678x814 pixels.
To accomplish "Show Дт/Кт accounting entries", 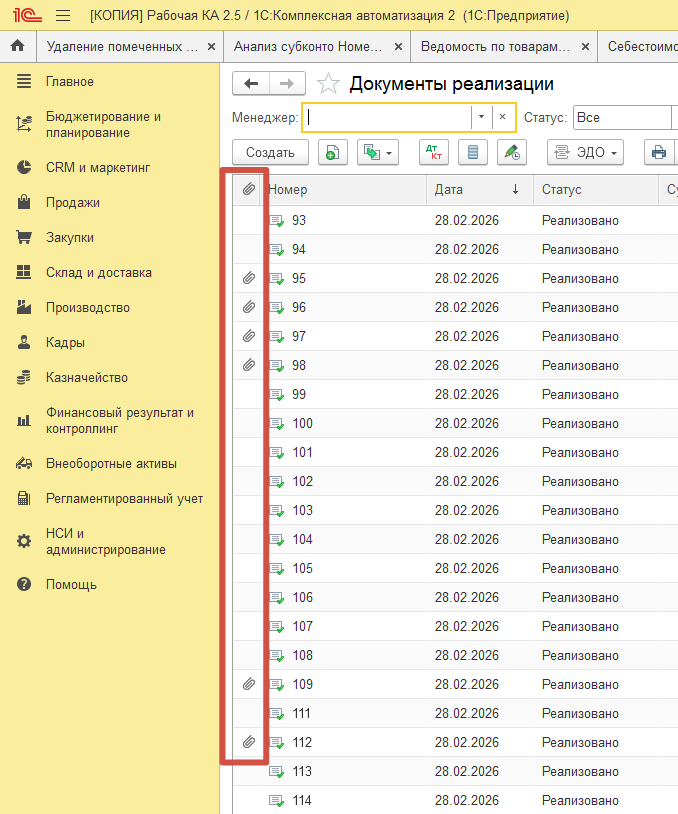I will (x=433, y=153).
